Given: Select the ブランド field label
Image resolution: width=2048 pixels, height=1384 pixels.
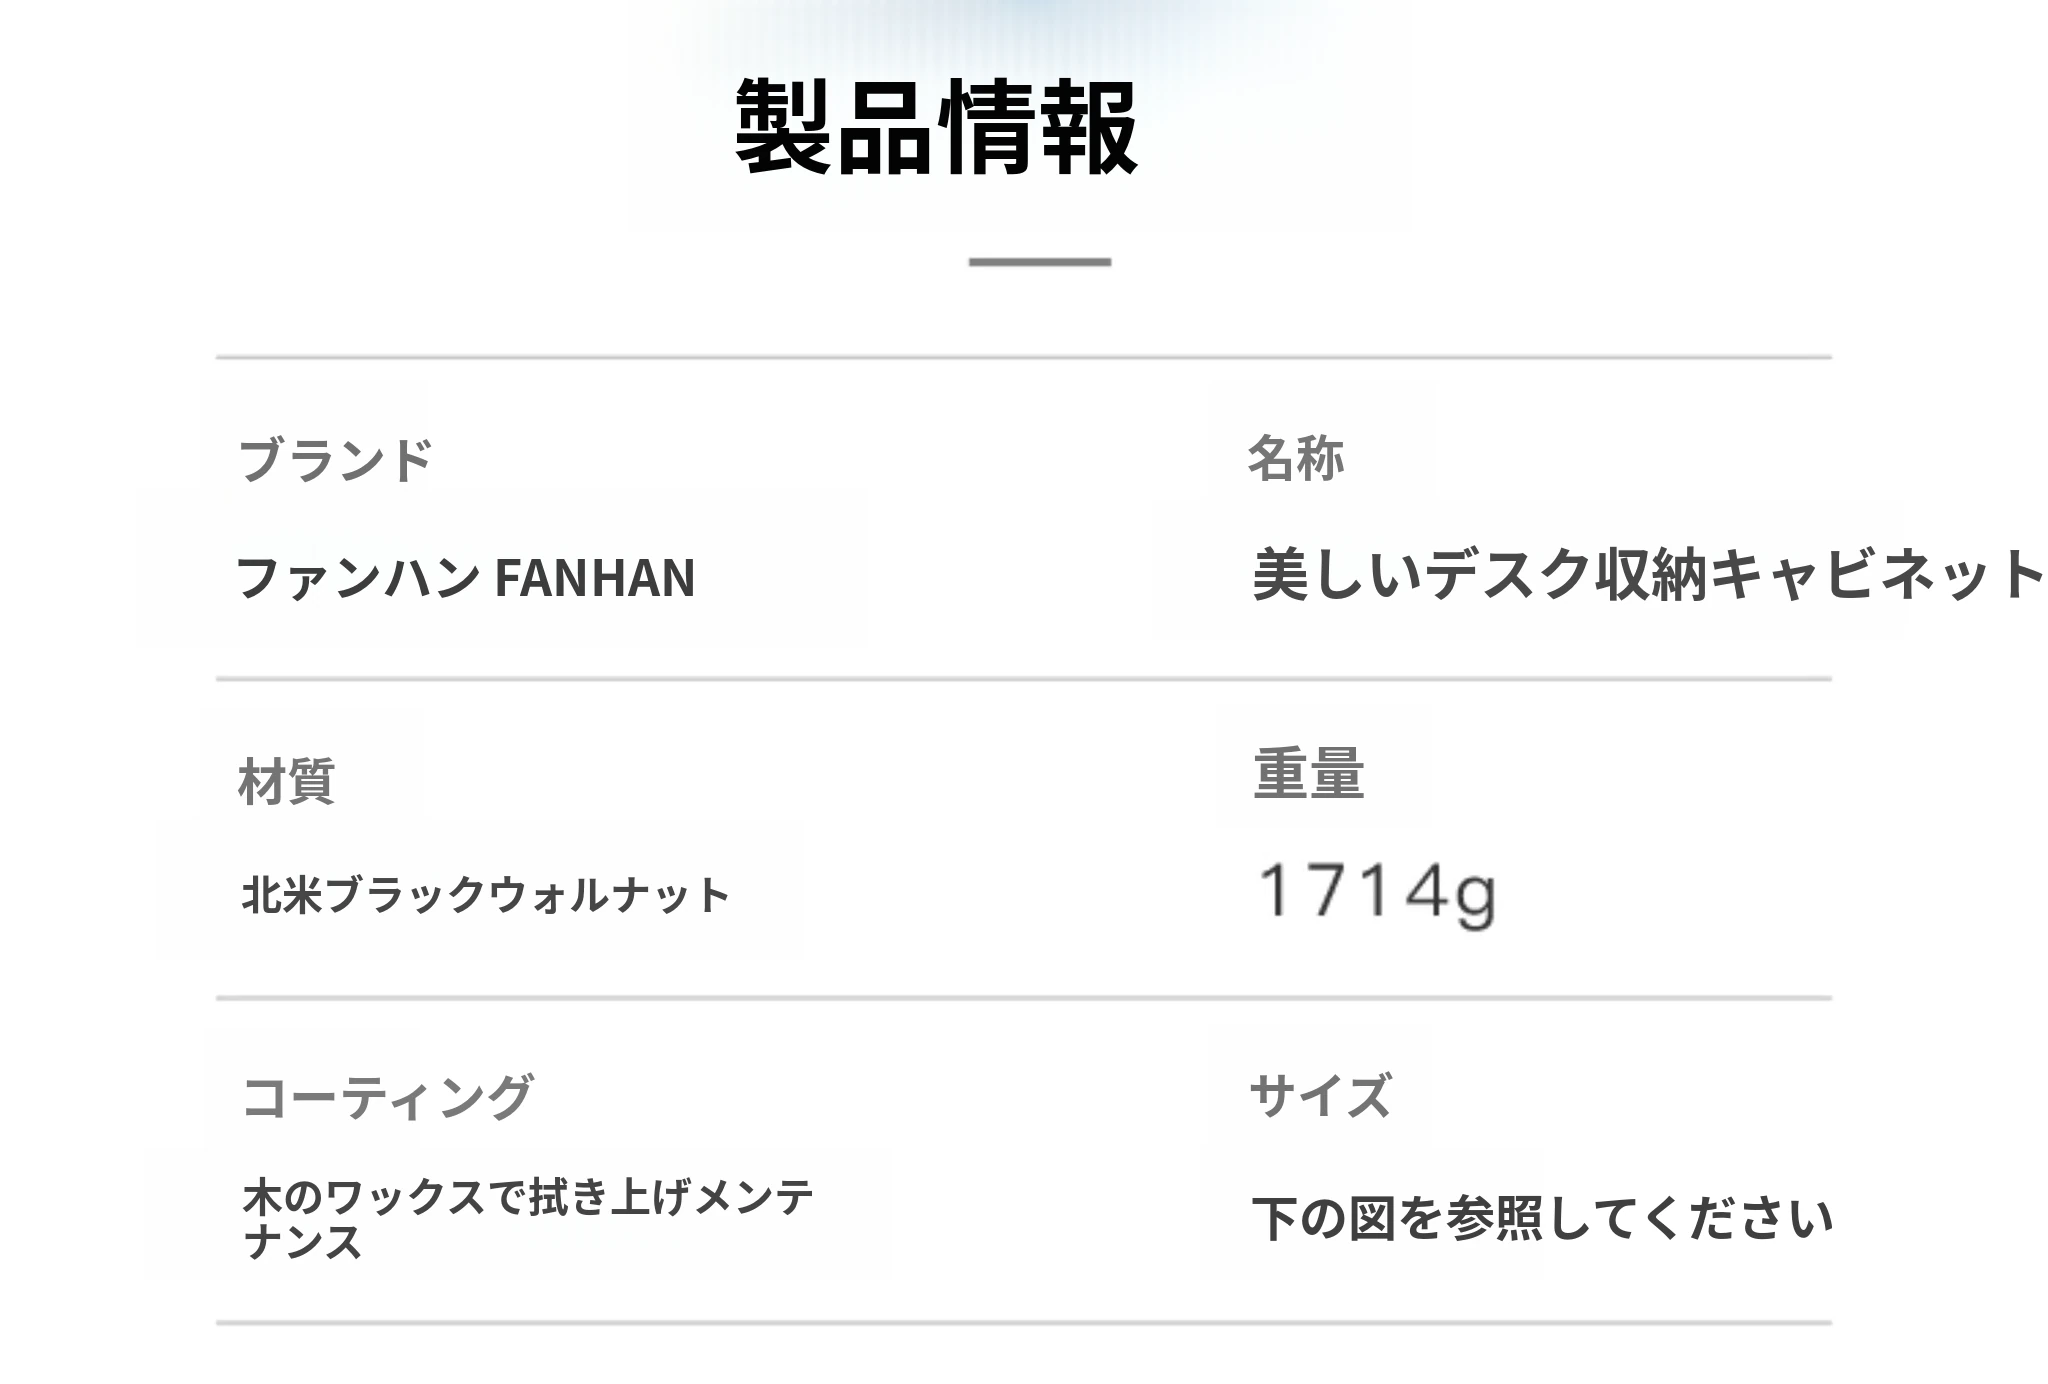Looking at the screenshot, I should coord(335,461).
